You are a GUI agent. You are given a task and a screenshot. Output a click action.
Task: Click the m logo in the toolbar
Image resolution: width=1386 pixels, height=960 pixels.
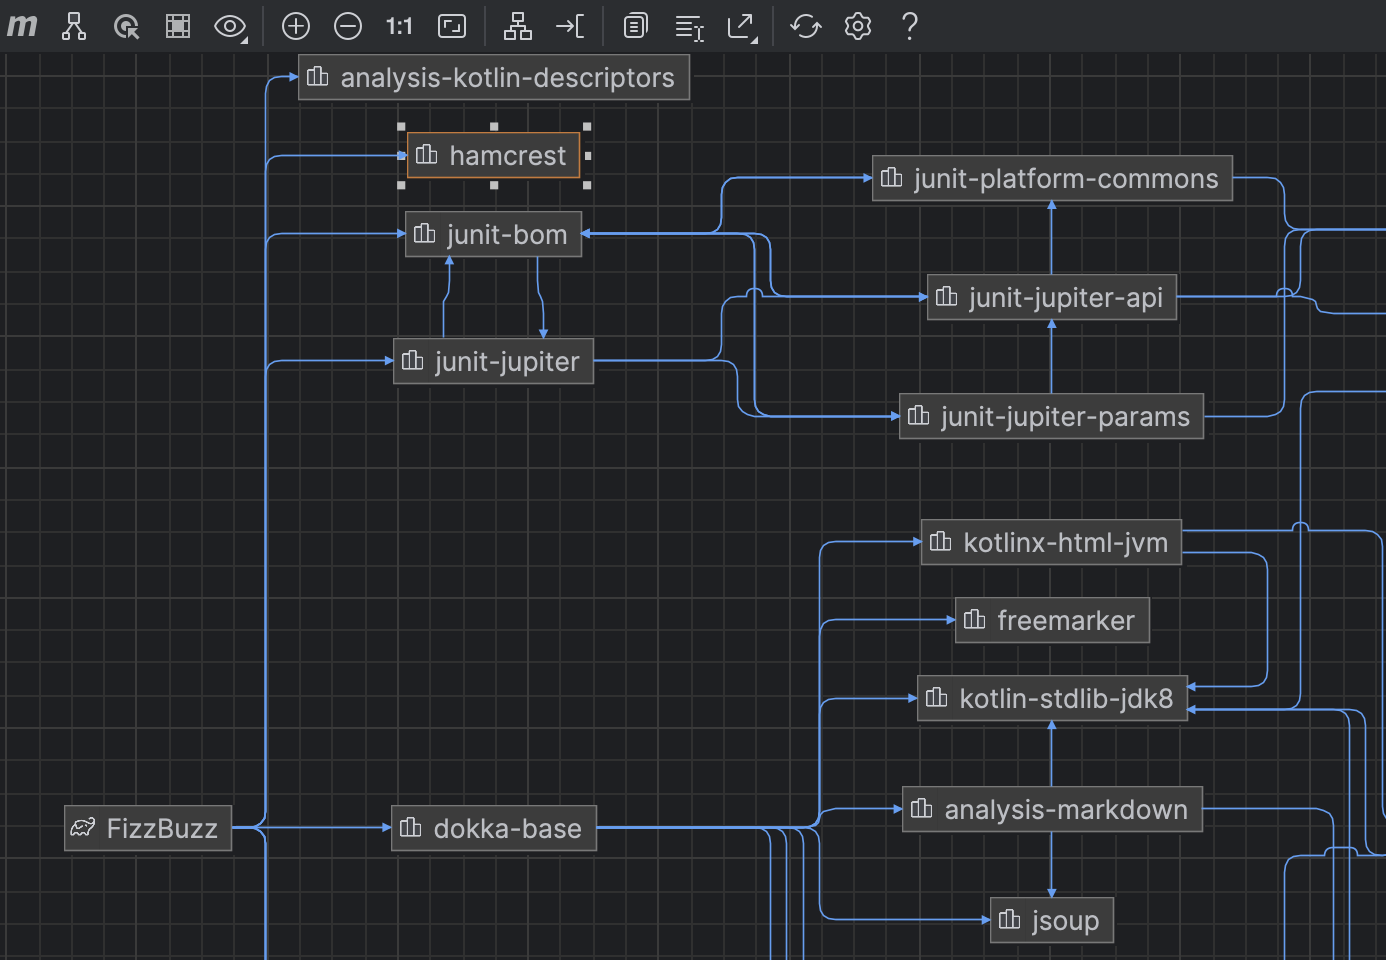(21, 26)
